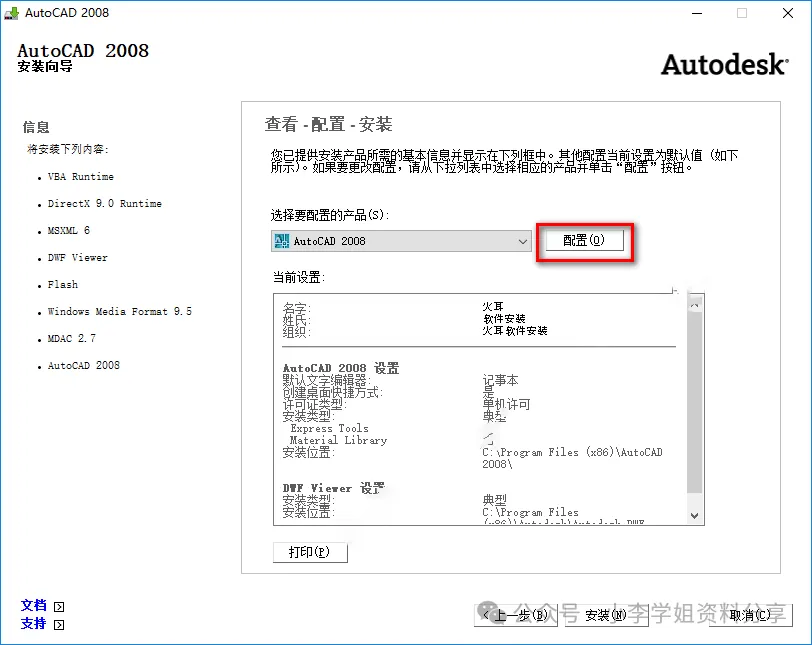Click the 安装(N) install button

[606, 615]
